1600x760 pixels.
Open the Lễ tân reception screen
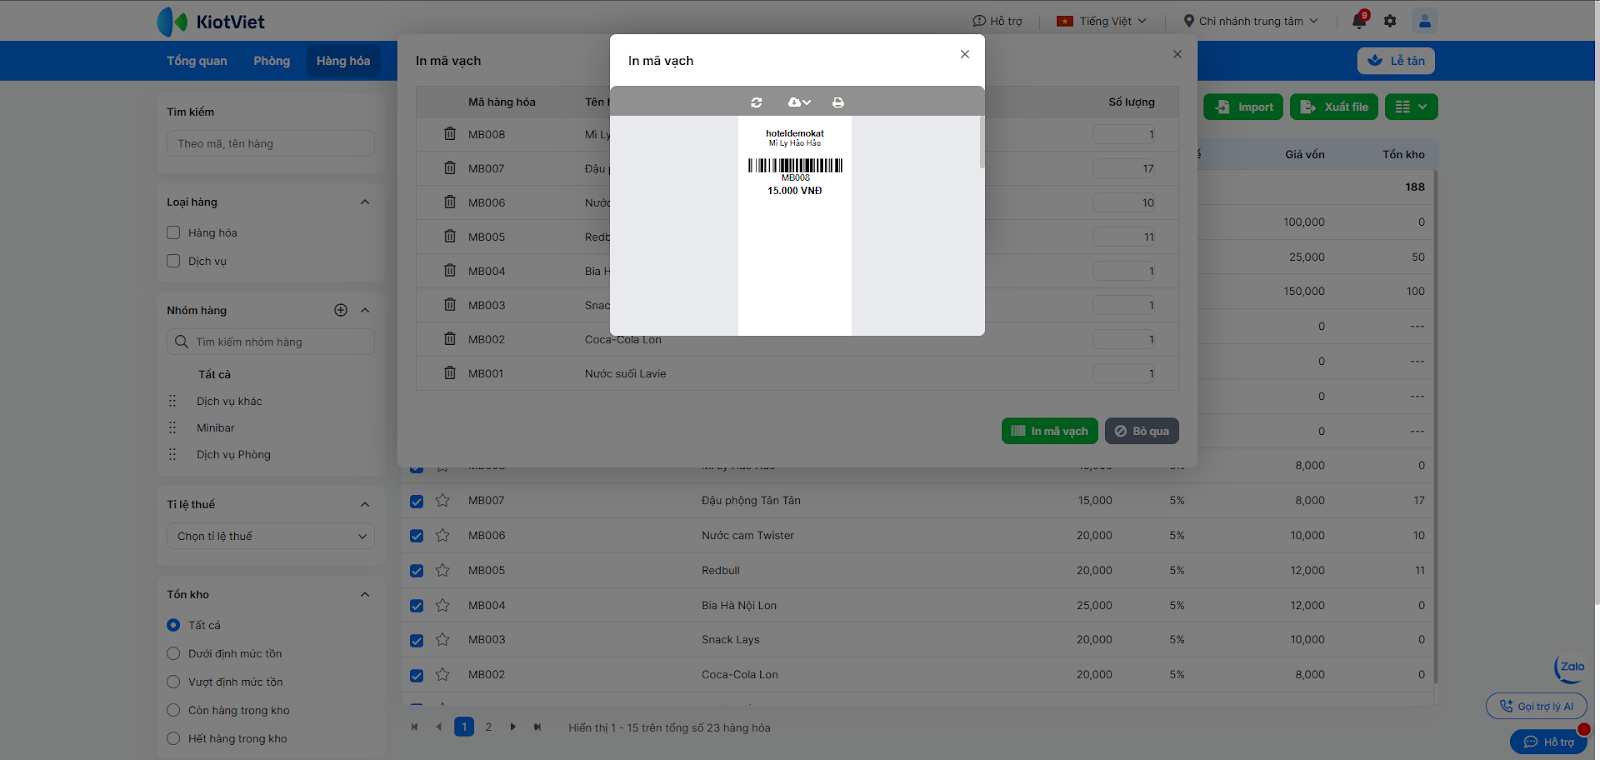coord(1396,61)
